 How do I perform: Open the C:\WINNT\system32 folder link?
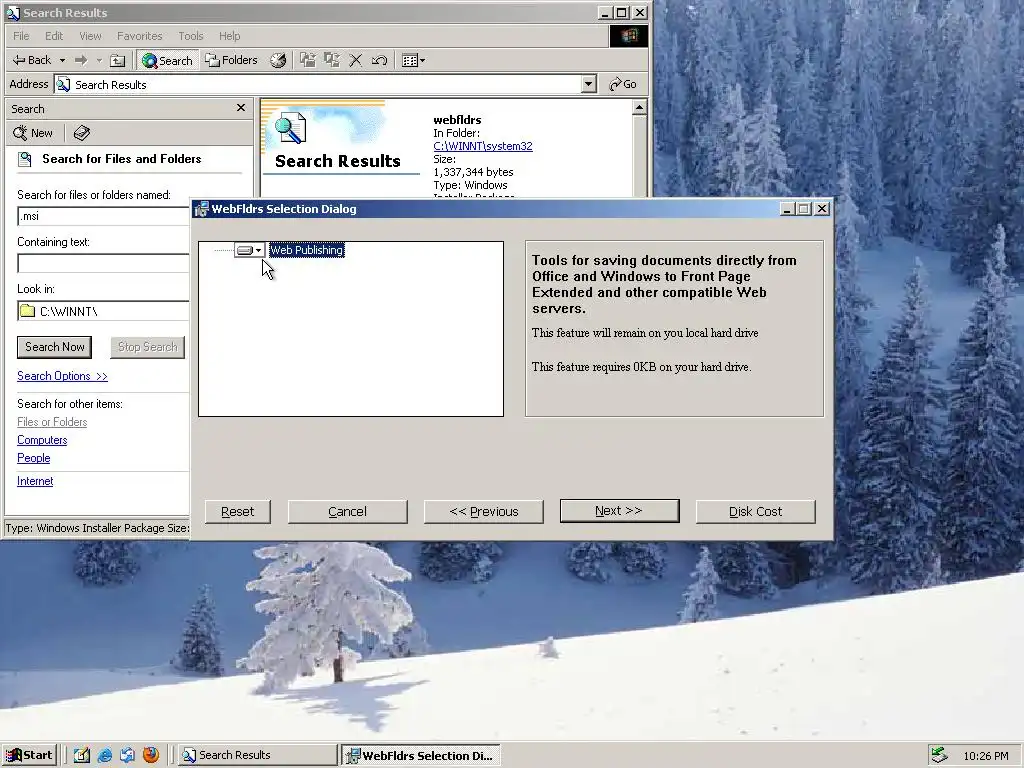click(483, 146)
